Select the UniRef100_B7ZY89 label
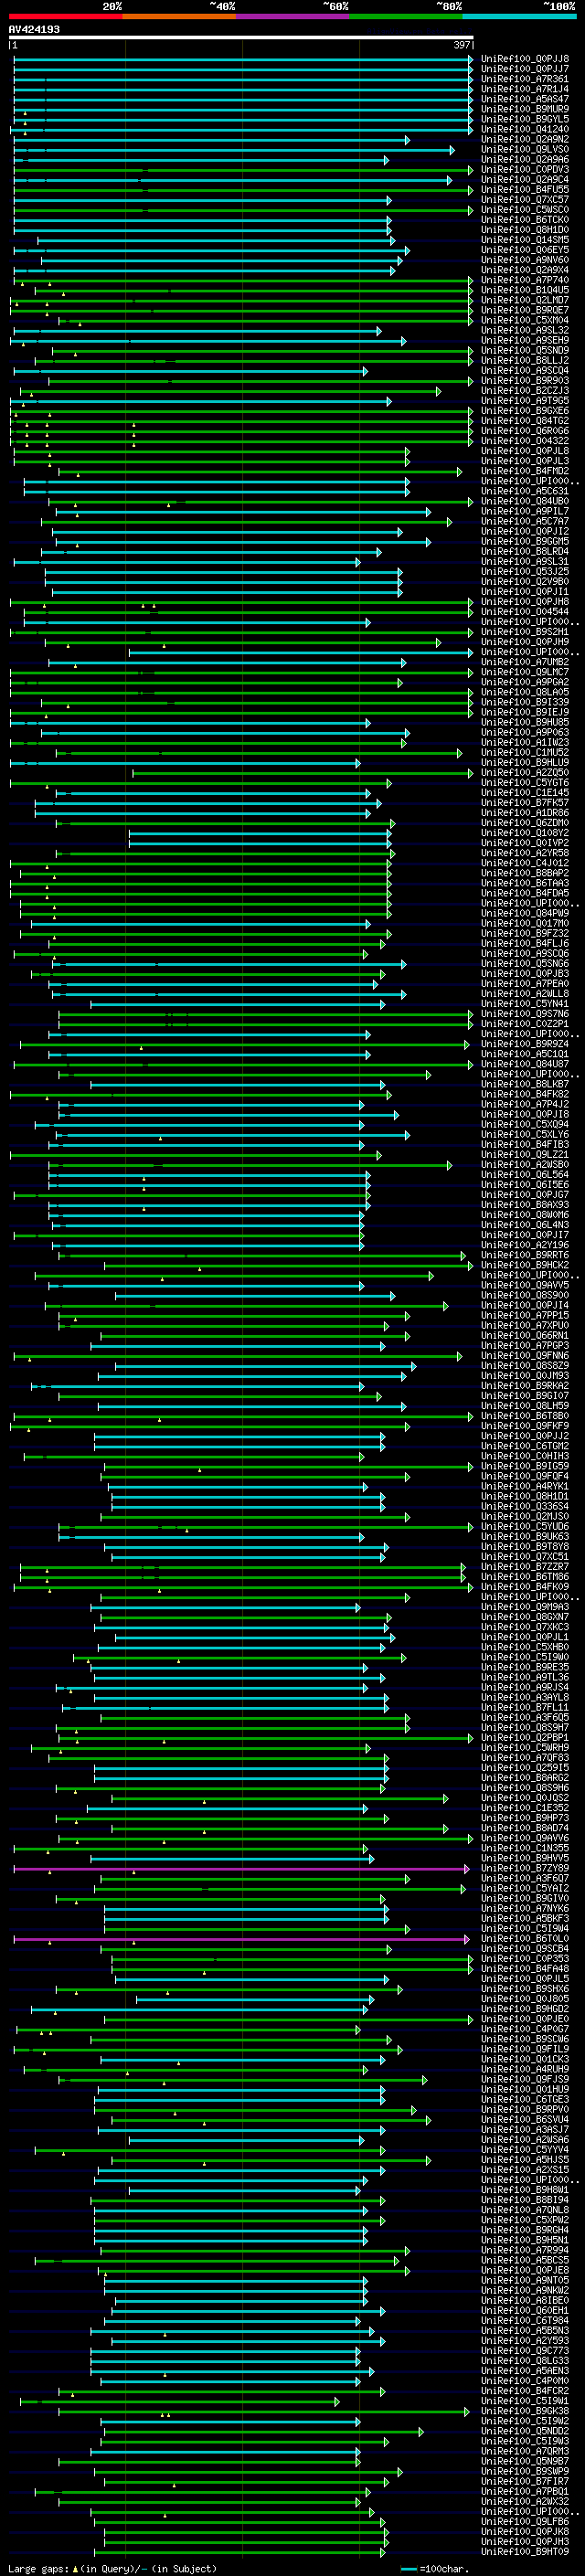Screen dimensions: 585x2576 [x=525, y=1868]
